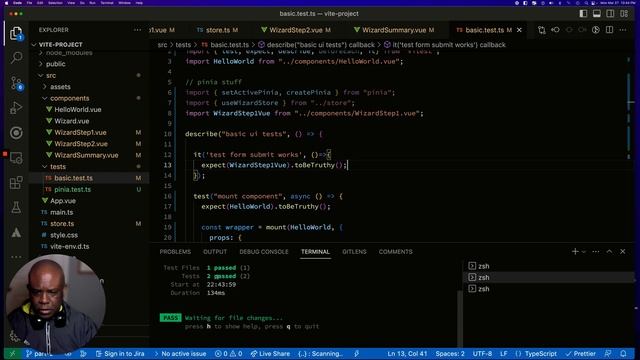The width and height of the screenshot is (640, 360).
Task: Open the Testing flask view
Action: (x=16, y=208)
